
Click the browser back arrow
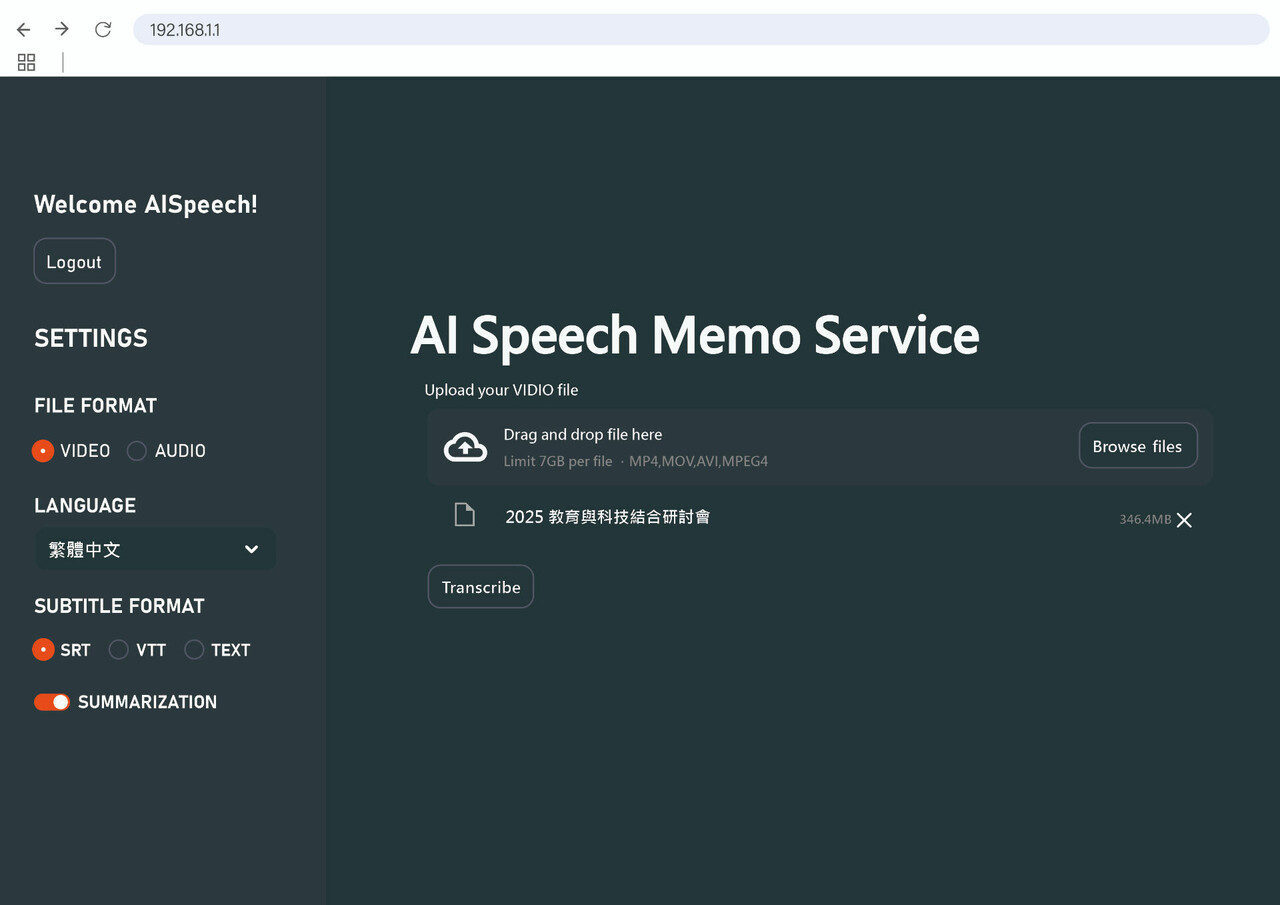pyautogui.click(x=23, y=29)
